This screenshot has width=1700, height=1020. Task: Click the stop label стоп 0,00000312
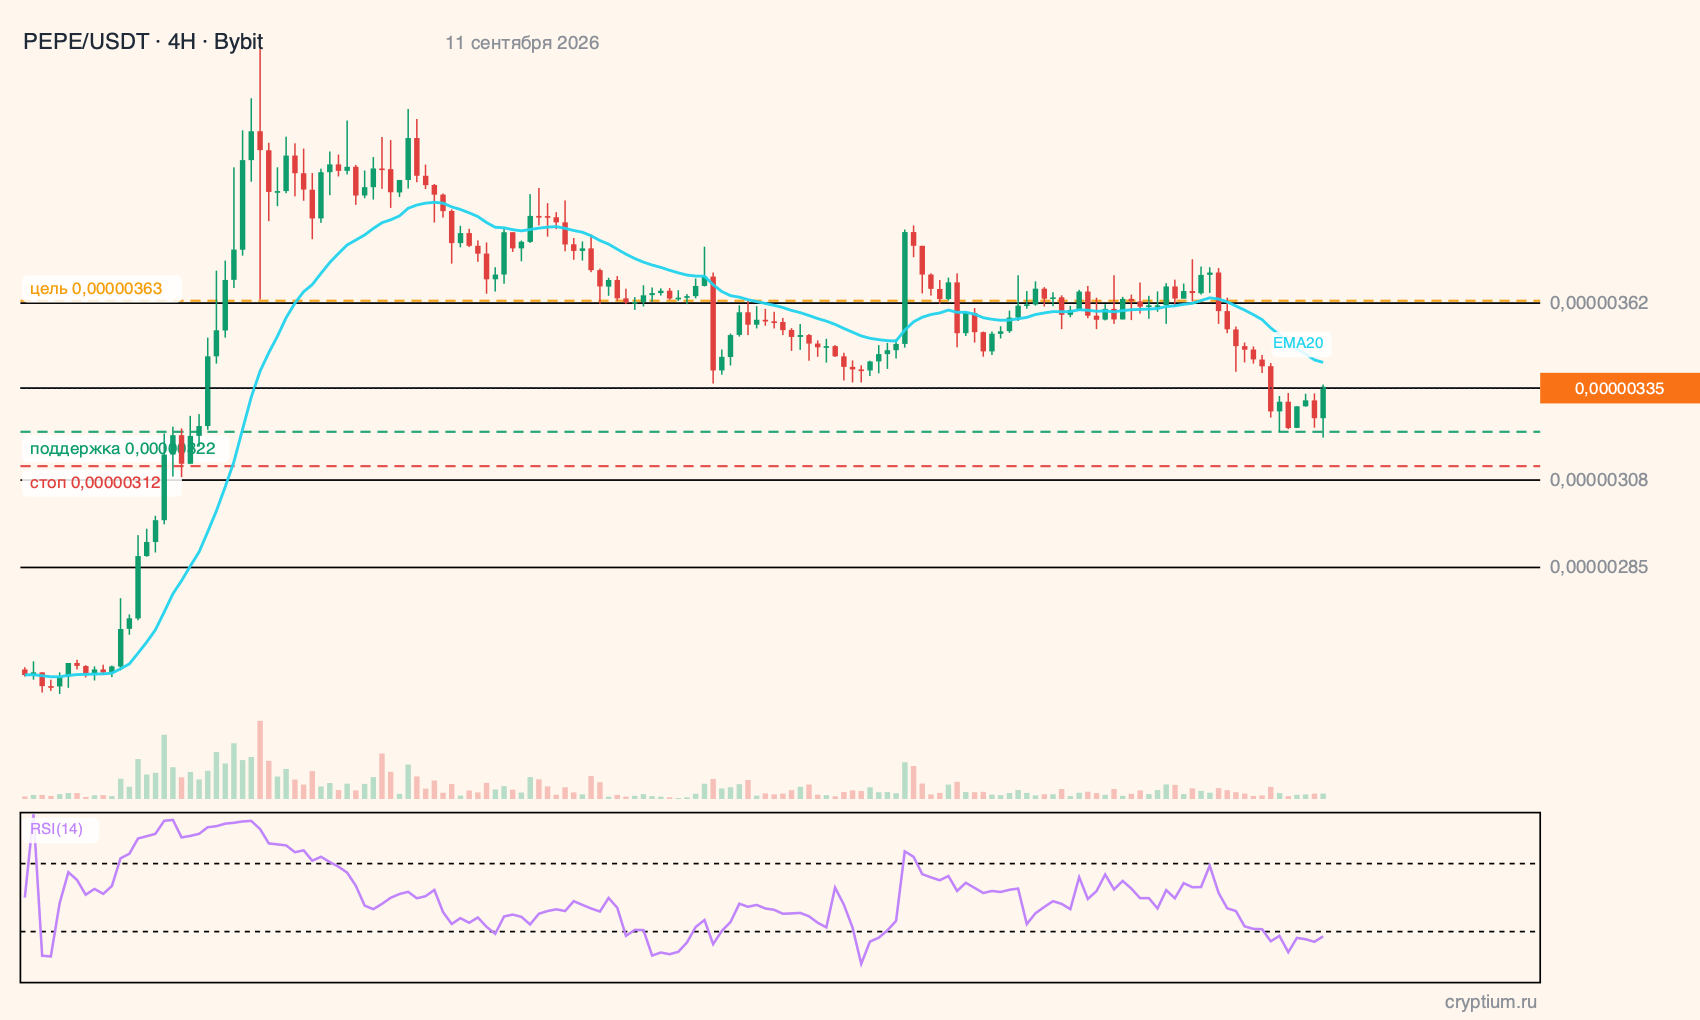(95, 483)
